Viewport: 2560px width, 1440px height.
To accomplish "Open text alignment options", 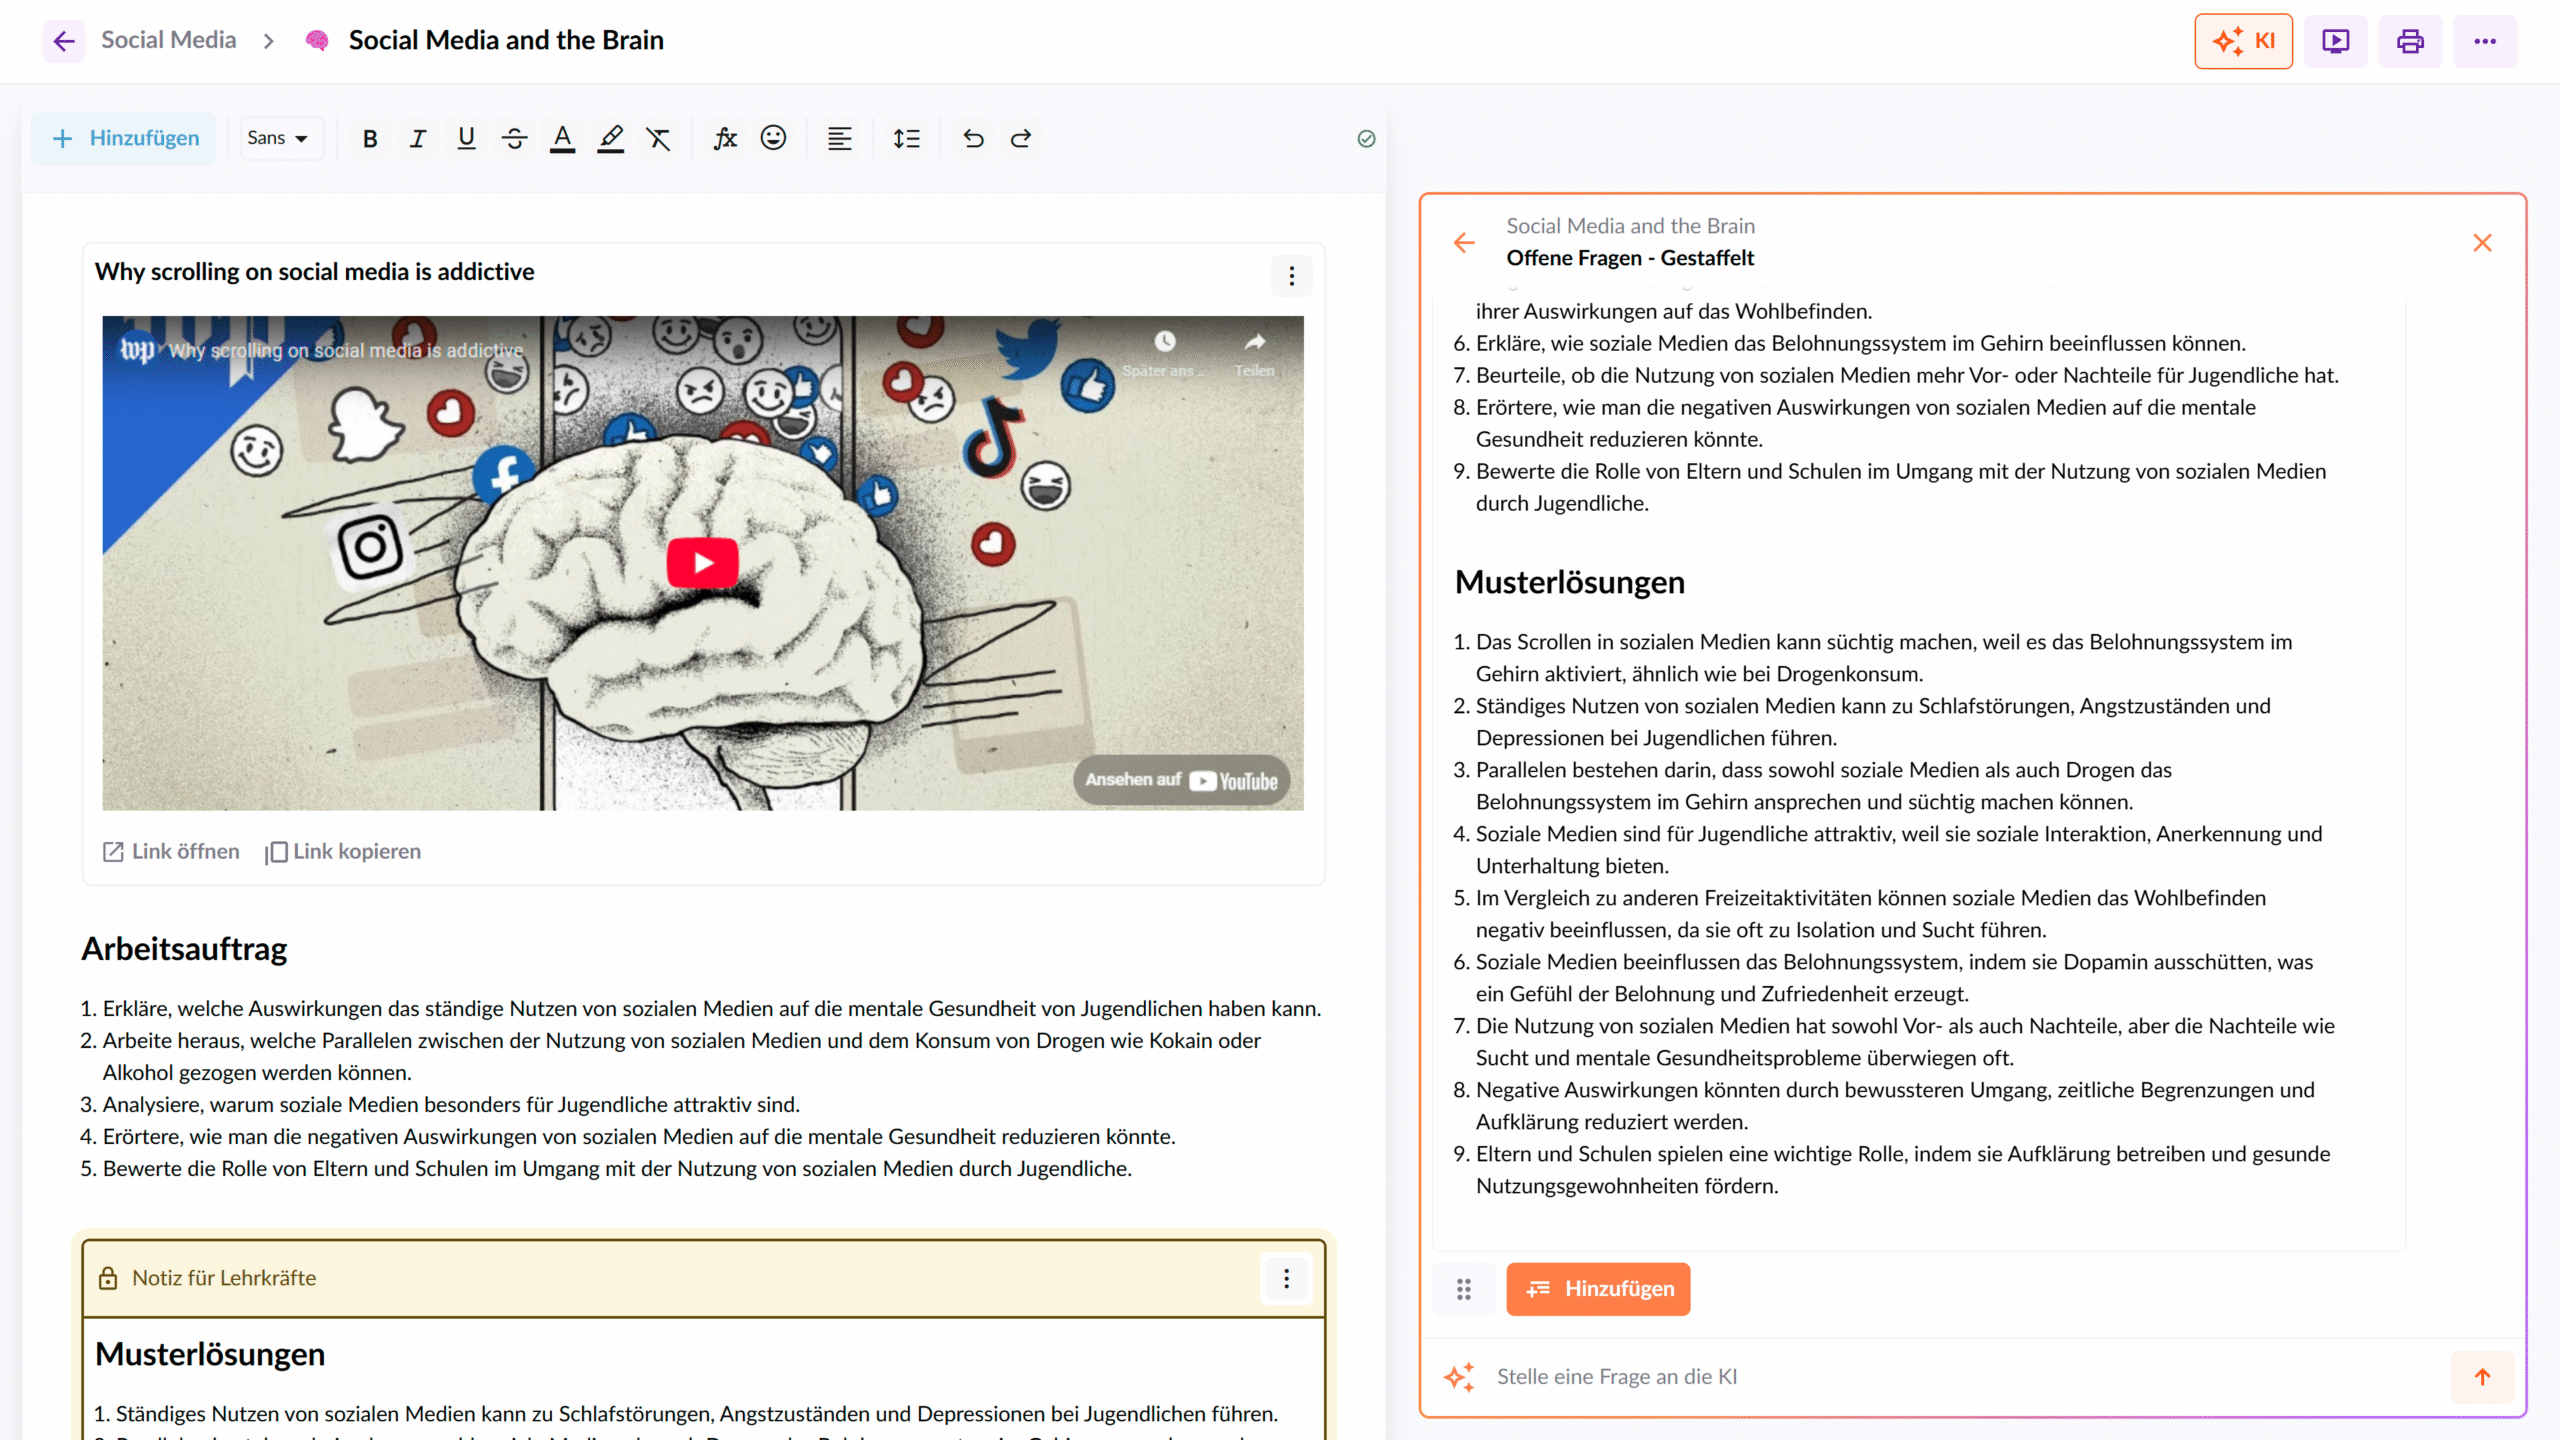I will point(839,139).
